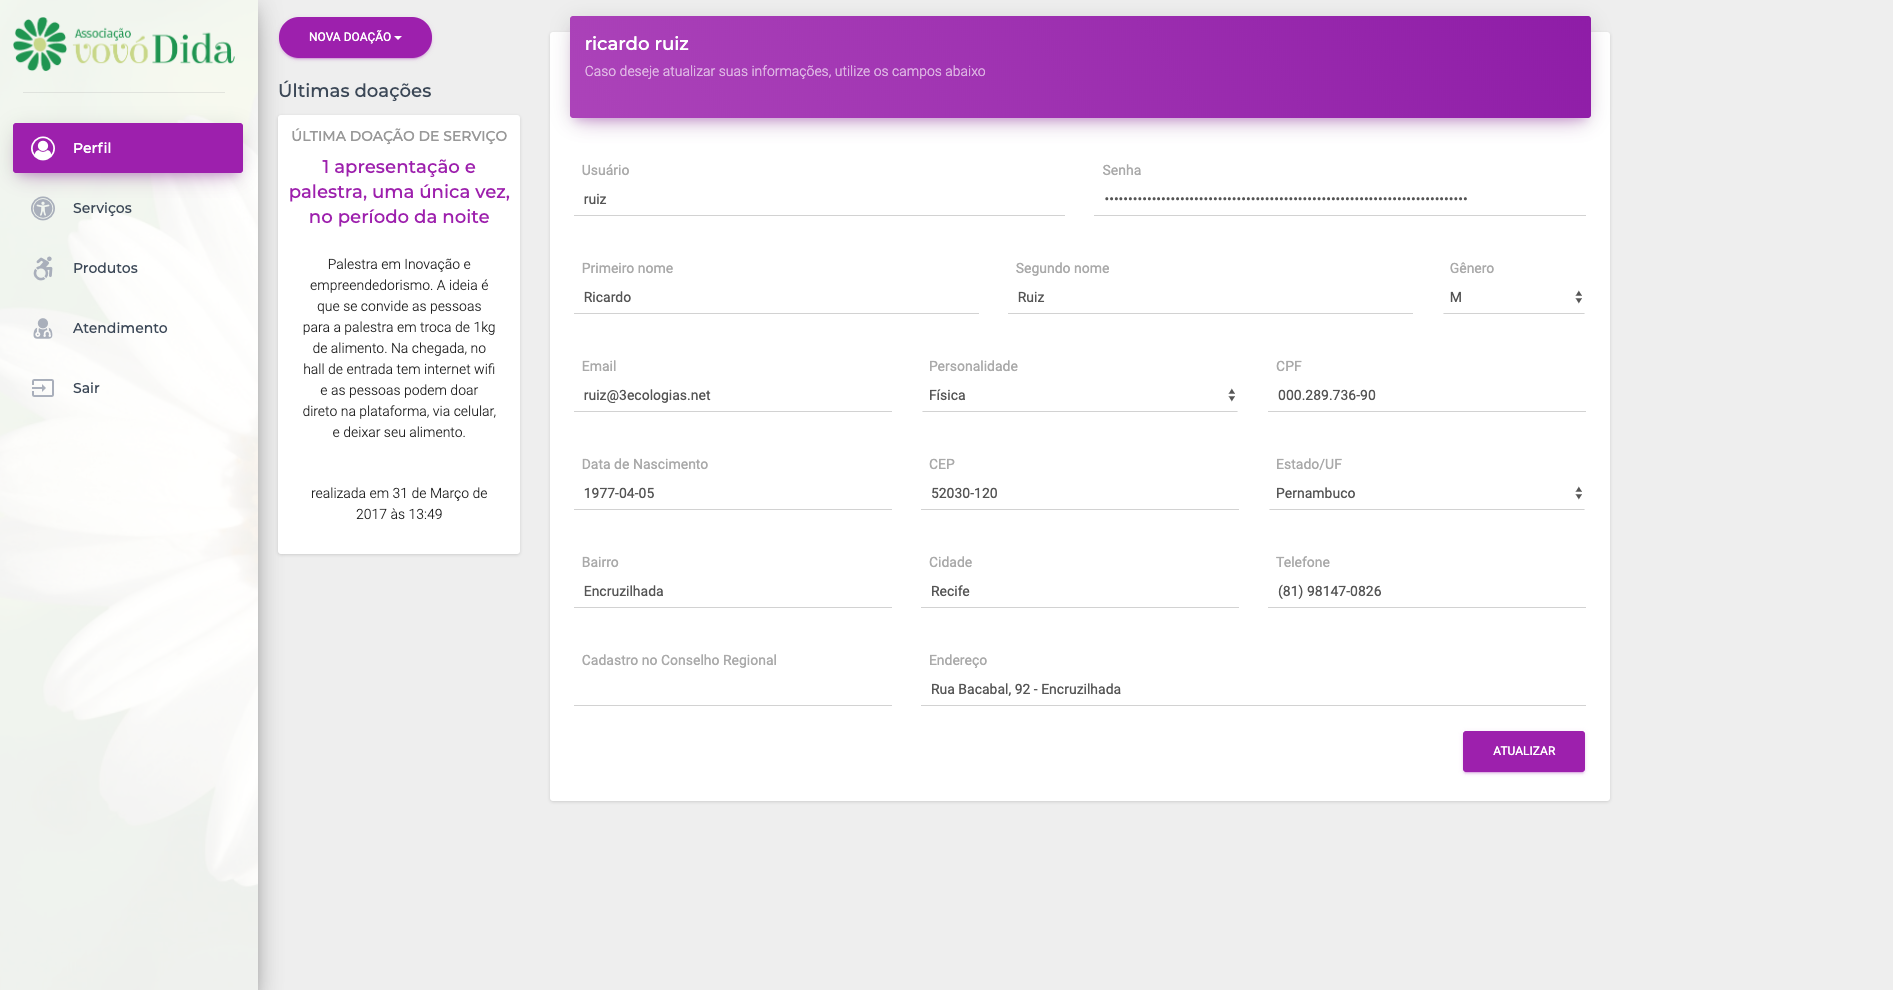1893x990 pixels.
Task: Focus the Telefone input field
Action: pos(1426,591)
